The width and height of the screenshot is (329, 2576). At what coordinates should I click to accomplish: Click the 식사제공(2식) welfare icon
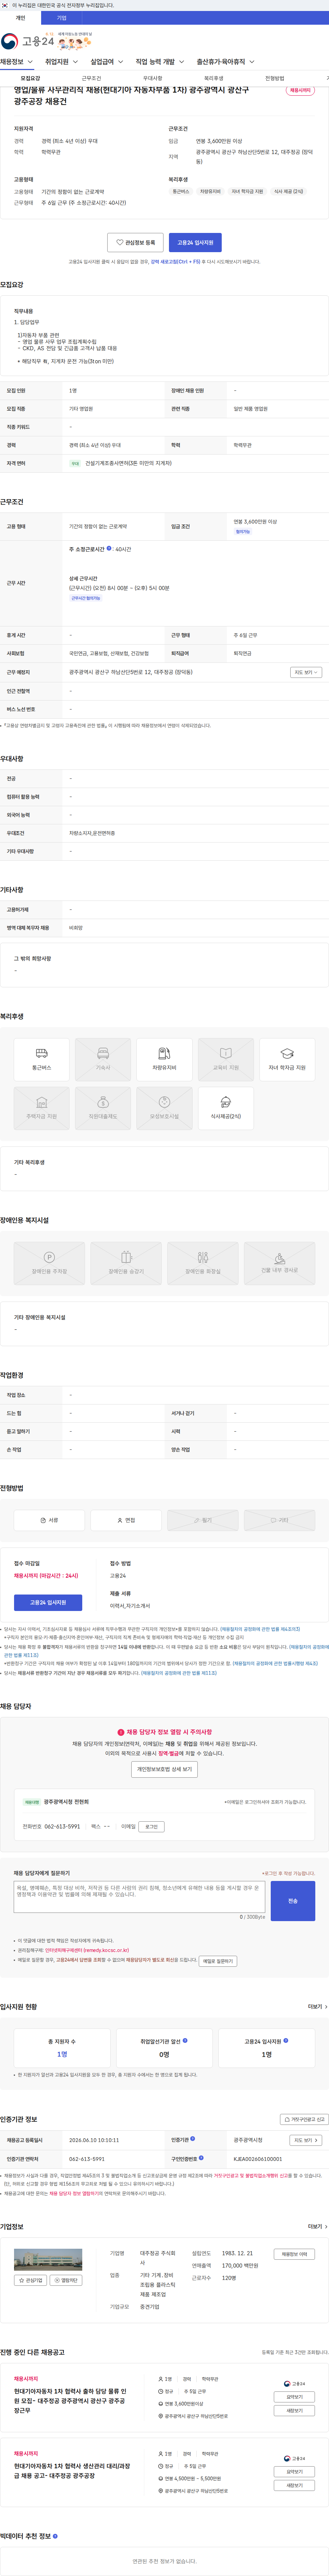click(225, 1108)
